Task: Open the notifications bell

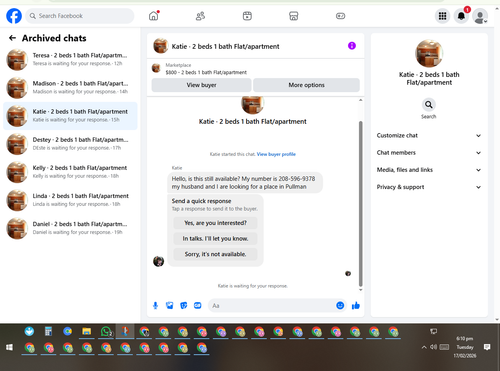Action: click(461, 16)
